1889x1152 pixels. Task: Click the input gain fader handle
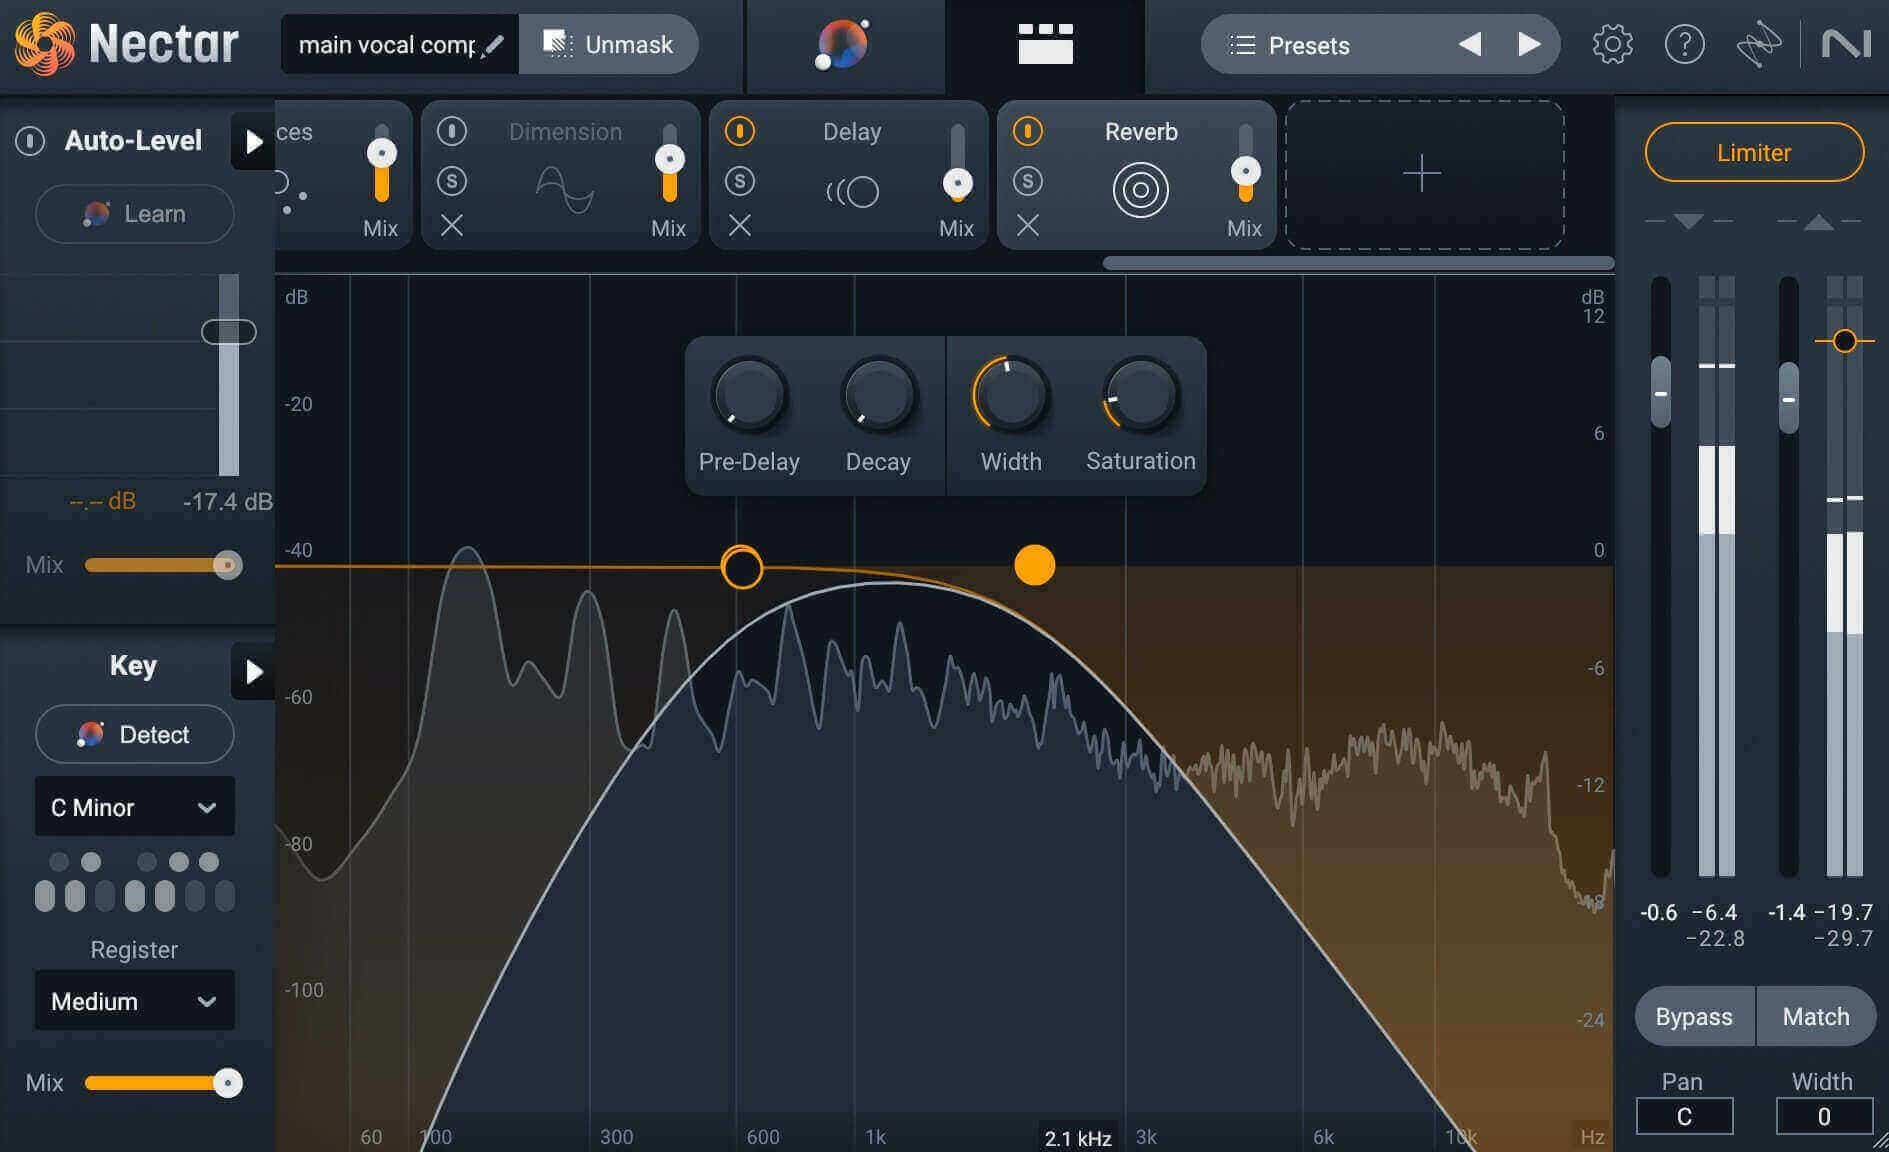(1660, 392)
